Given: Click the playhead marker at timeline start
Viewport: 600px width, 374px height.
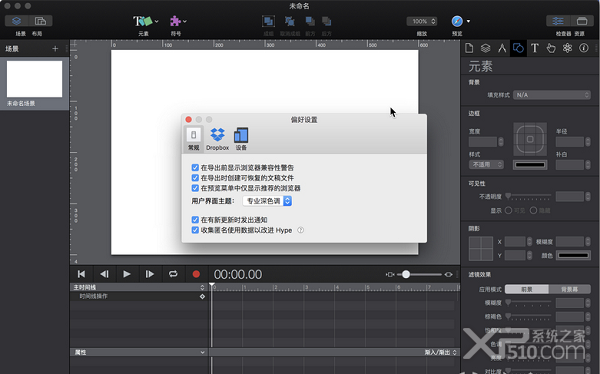Looking at the screenshot, I should (x=212, y=285).
